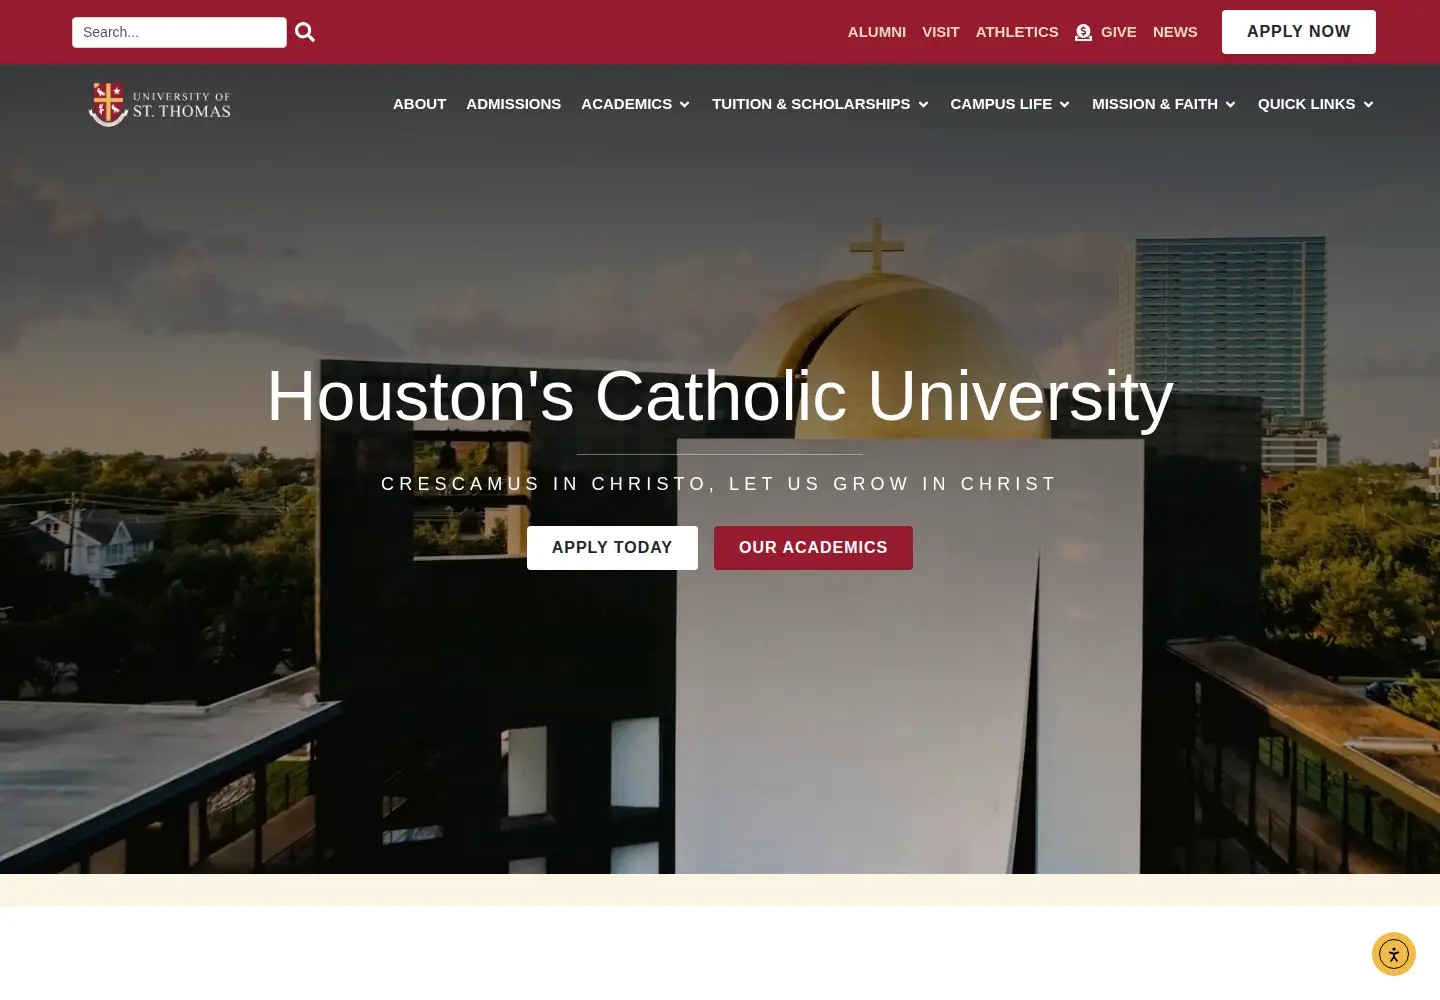1440x1000 pixels.
Task: Open the Alumni link
Action: [877, 32]
